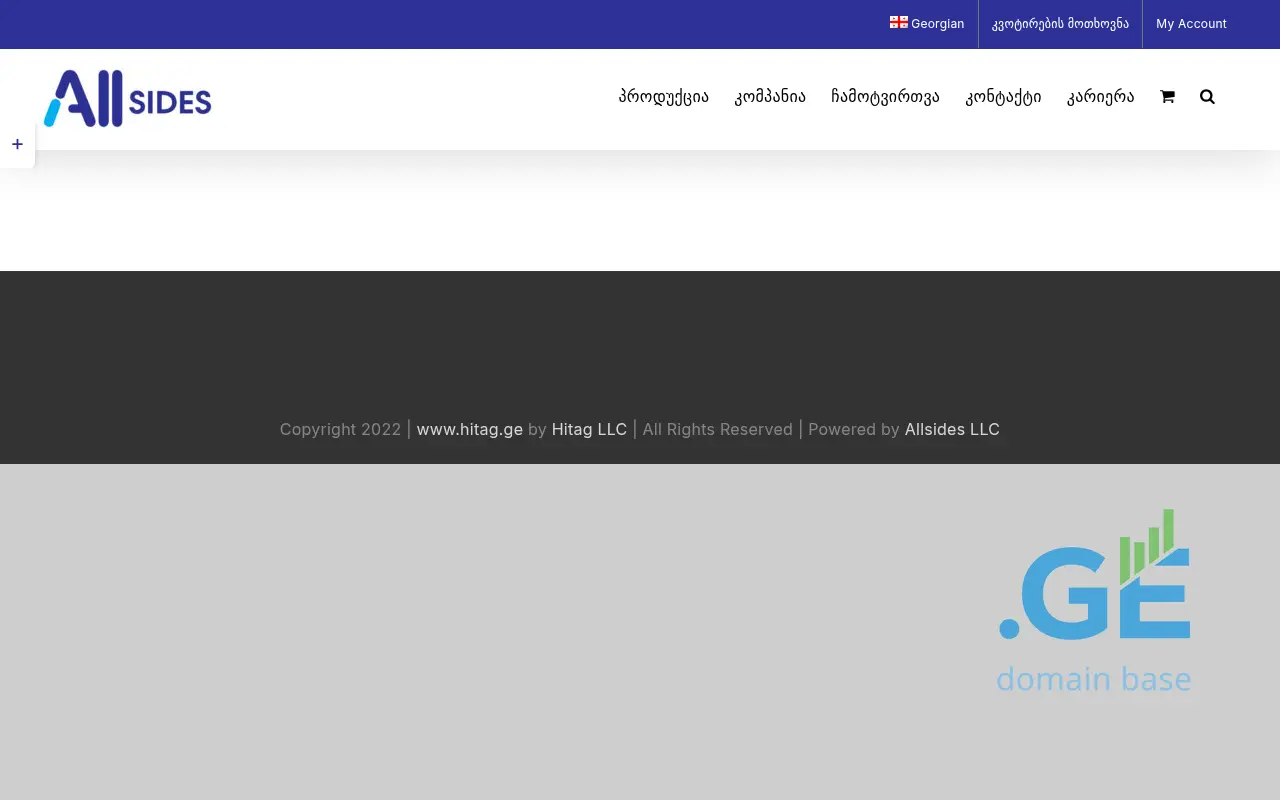Follow the Allsides LLC footer link
This screenshot has height=800, width=1280.
point(951,429)
